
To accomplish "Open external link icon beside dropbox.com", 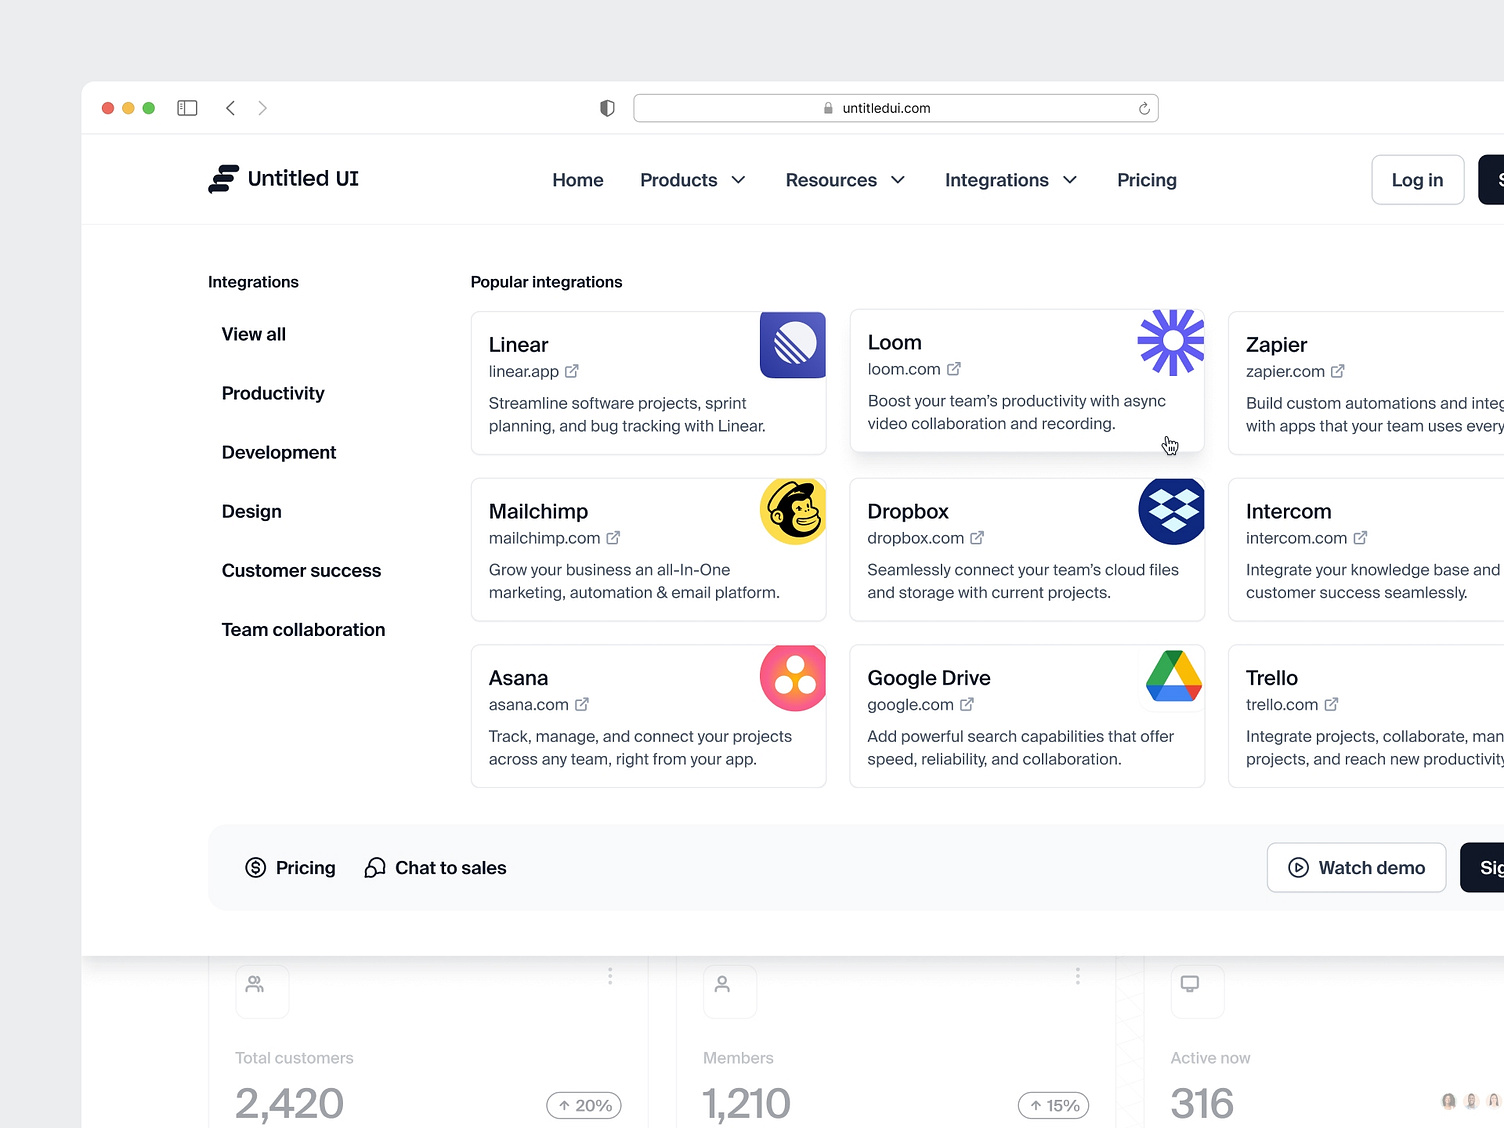I will [977, 538].
